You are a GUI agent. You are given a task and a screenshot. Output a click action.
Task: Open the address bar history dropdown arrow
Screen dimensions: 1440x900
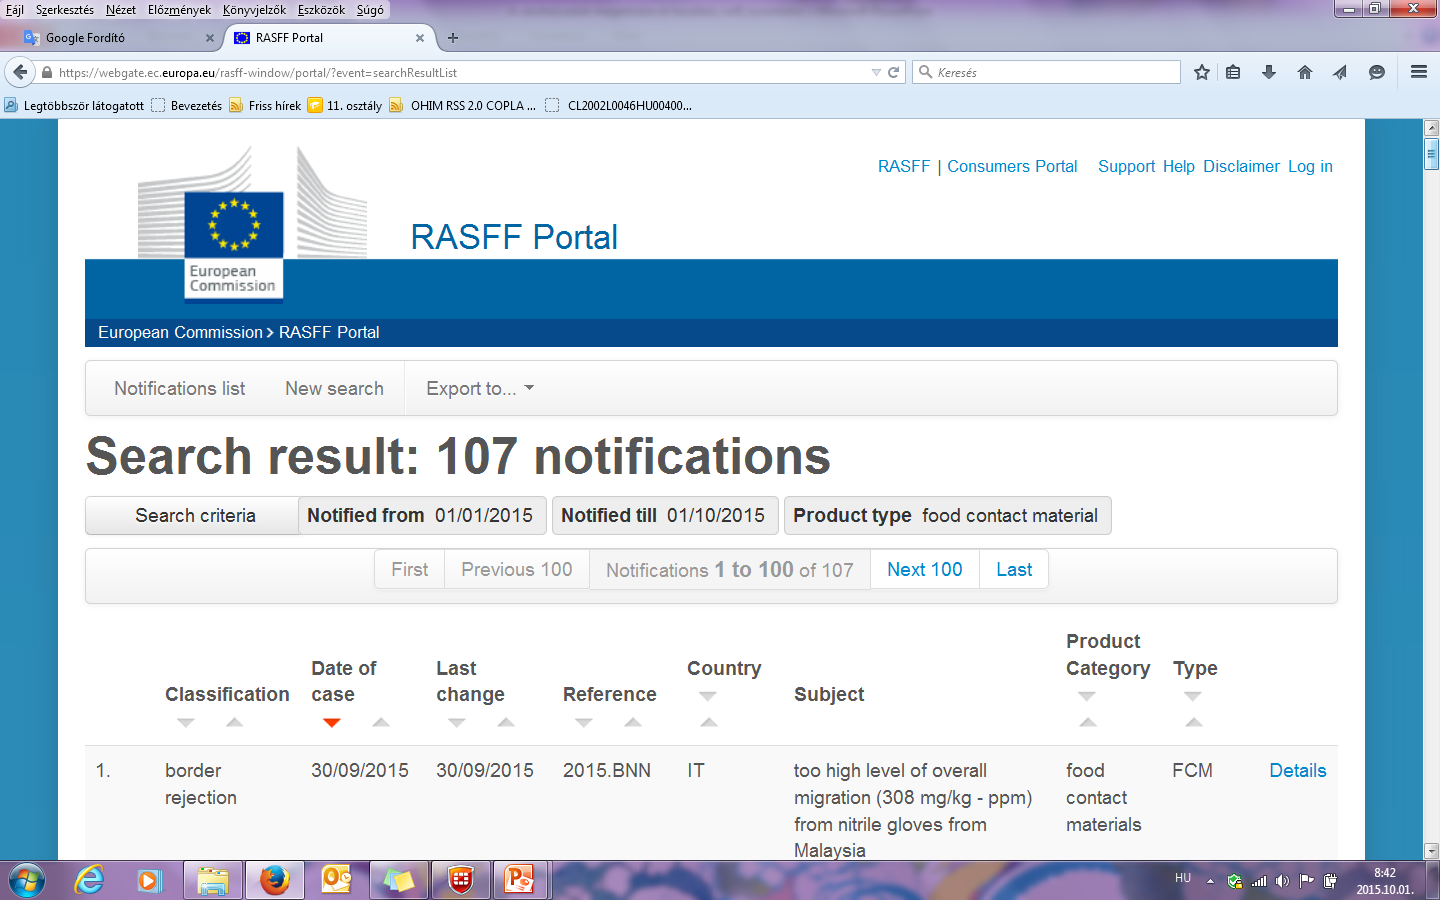(x=876, y=72)
